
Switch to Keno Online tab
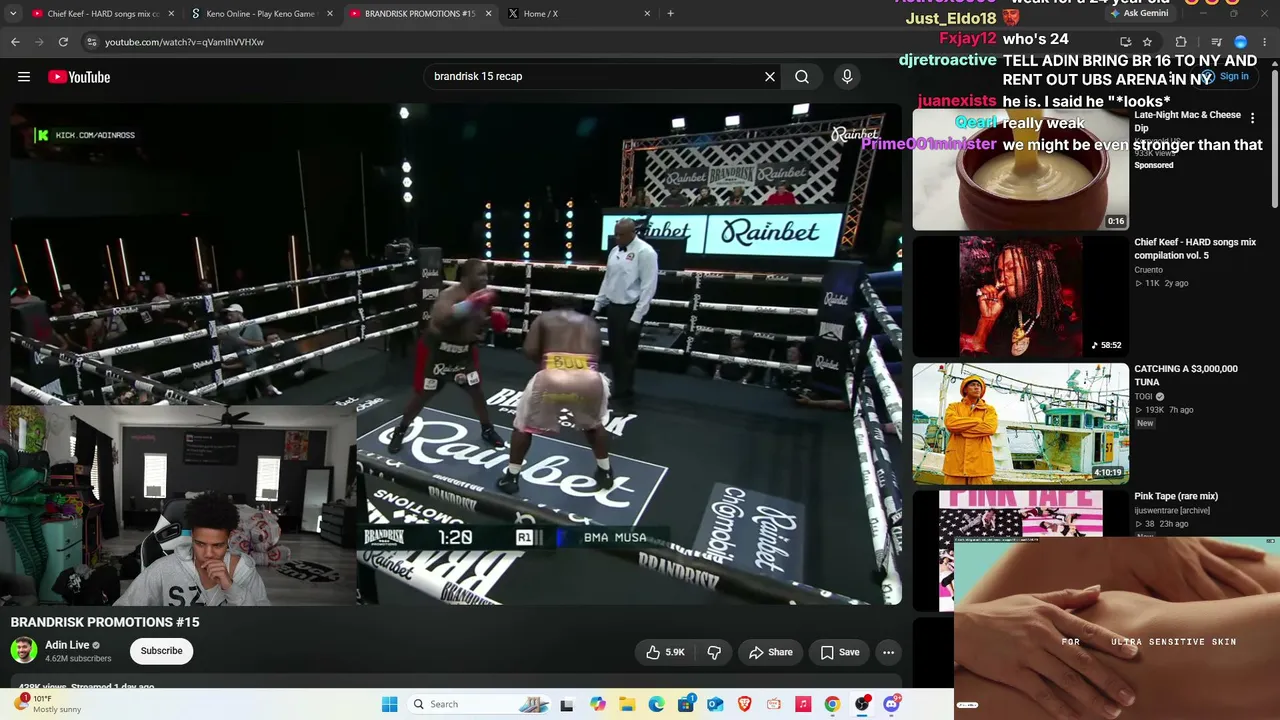(262, 14)
